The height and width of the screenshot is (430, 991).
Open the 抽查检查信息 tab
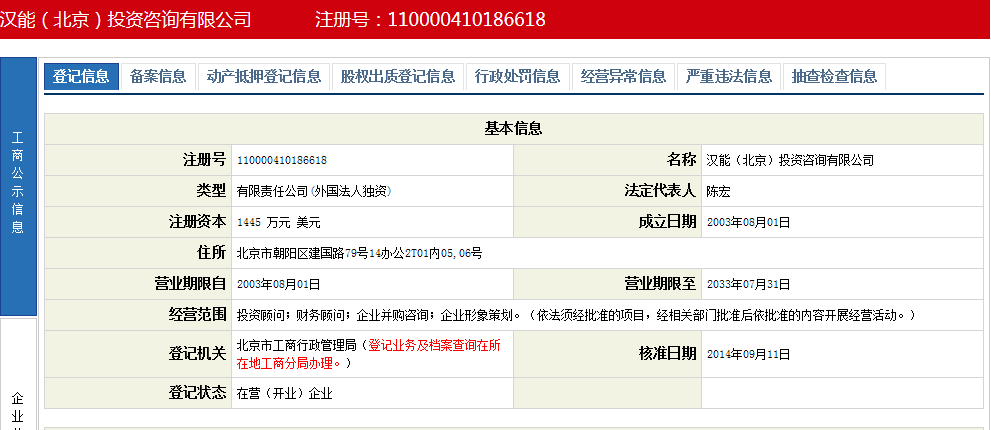[835, 77]
